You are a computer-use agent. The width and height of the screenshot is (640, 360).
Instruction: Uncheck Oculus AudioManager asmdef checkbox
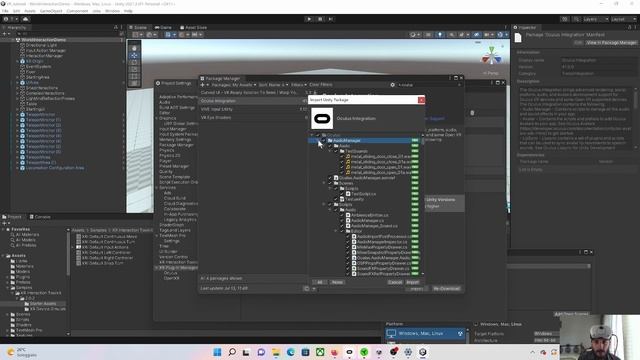point(330,178)
